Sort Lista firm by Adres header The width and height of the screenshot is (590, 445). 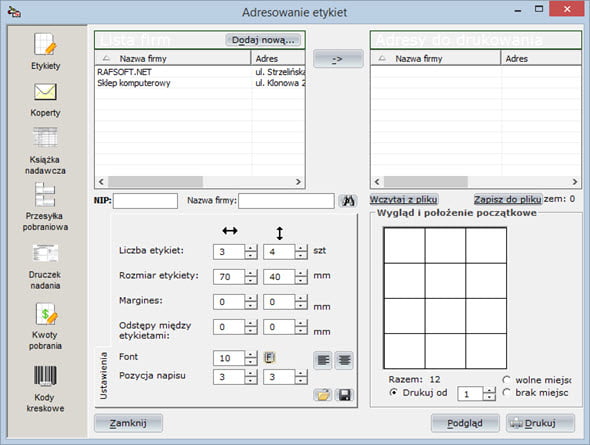pos(278,58)
